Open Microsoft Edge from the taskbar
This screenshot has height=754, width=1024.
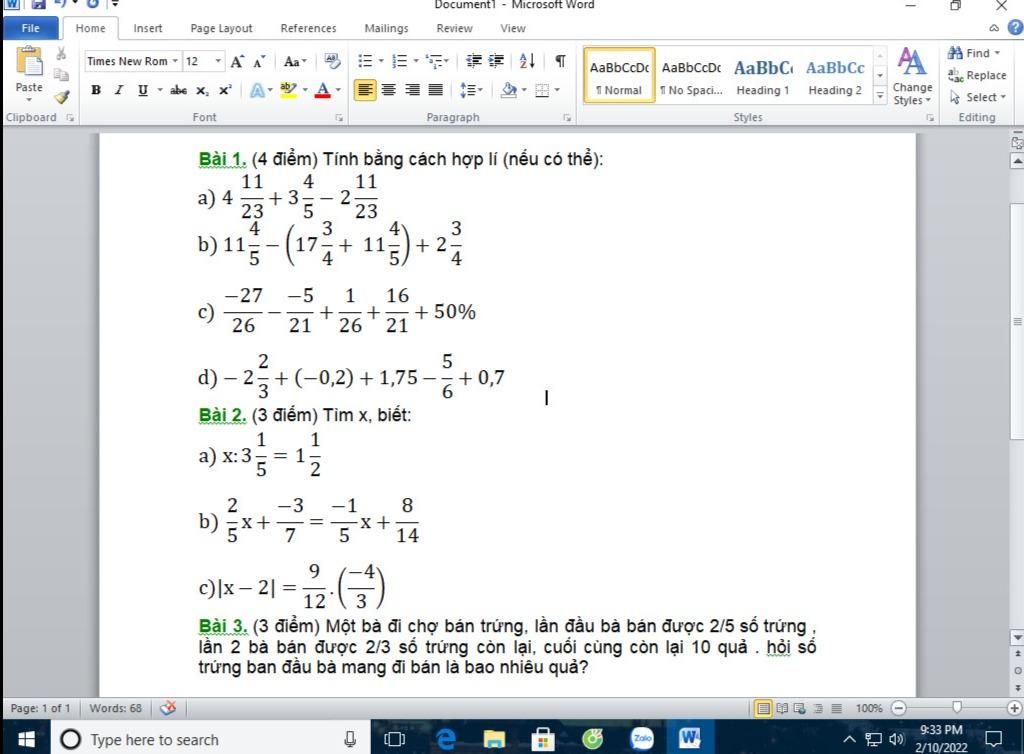click(x=445, y=739)
